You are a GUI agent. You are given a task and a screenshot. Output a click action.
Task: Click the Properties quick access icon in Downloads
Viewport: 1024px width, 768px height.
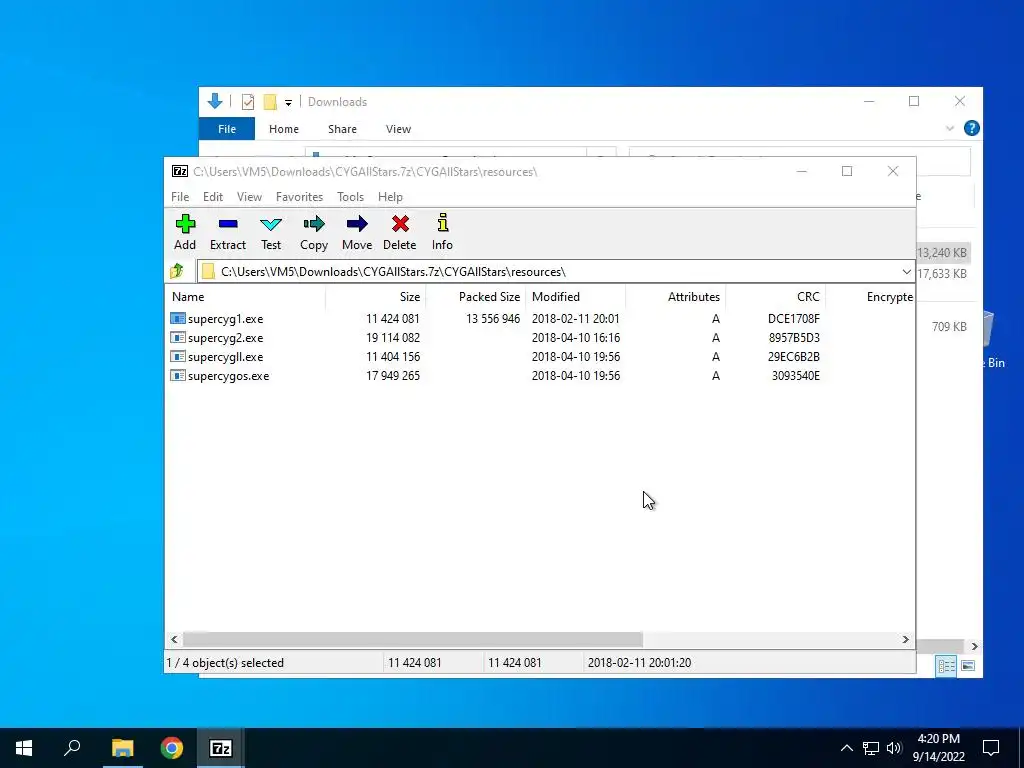click(x=248, y=102)
